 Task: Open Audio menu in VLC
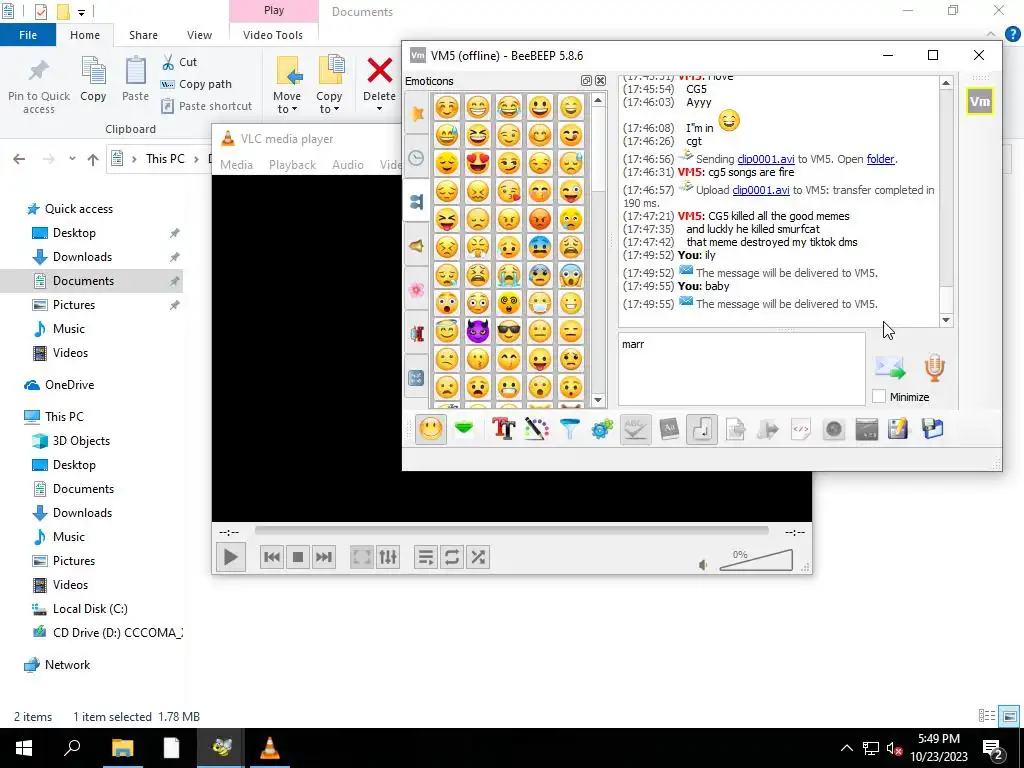click(x=347, y=165)
